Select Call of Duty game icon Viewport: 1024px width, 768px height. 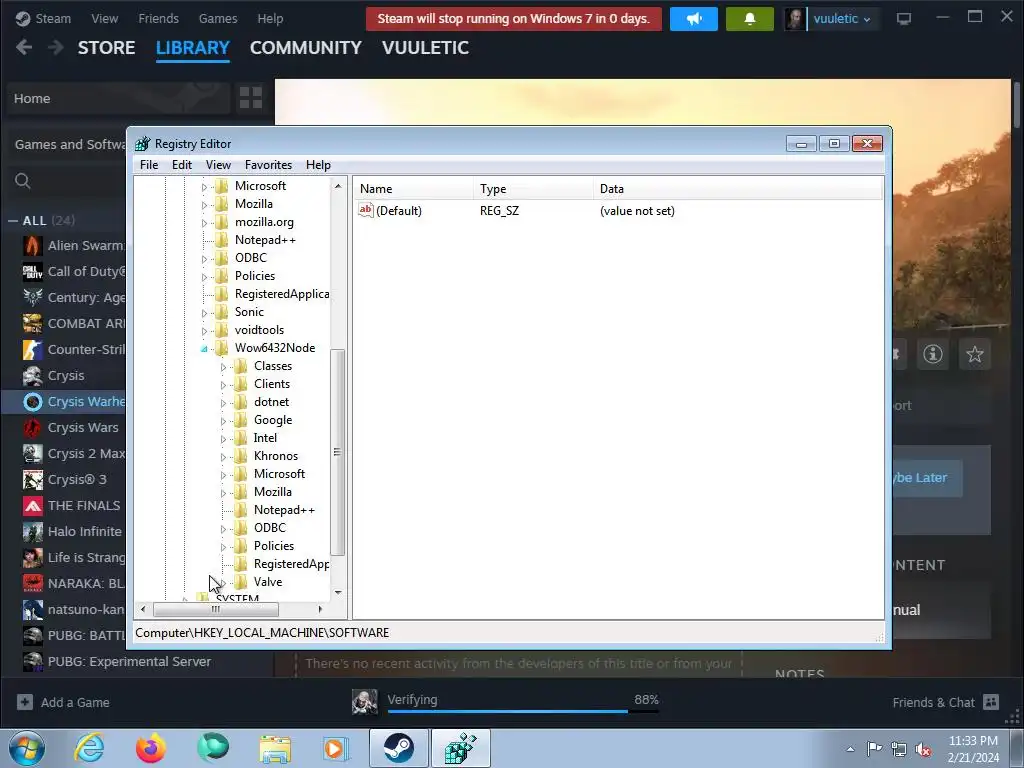click(33, 272)
